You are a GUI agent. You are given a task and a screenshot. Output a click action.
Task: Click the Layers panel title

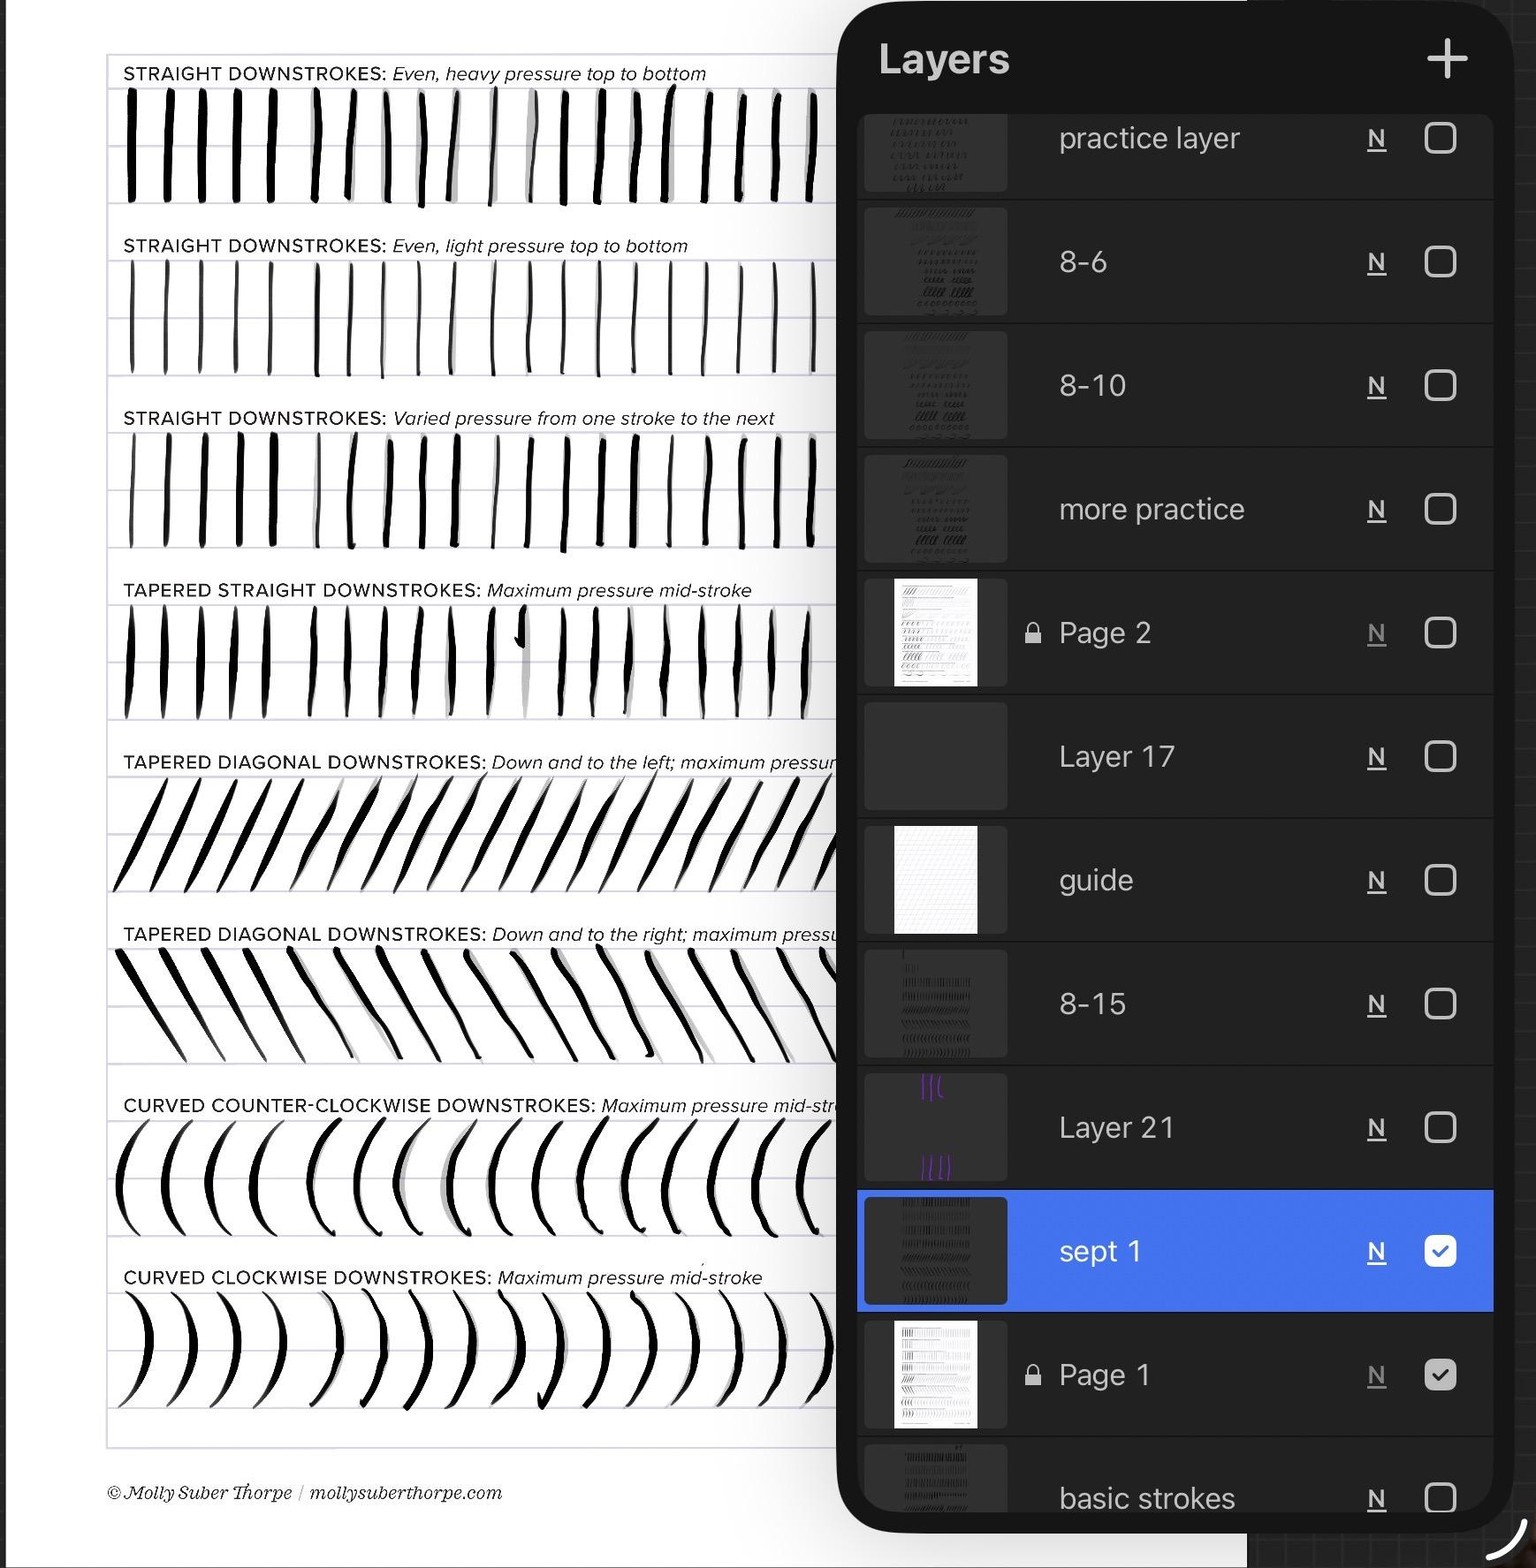943,60
